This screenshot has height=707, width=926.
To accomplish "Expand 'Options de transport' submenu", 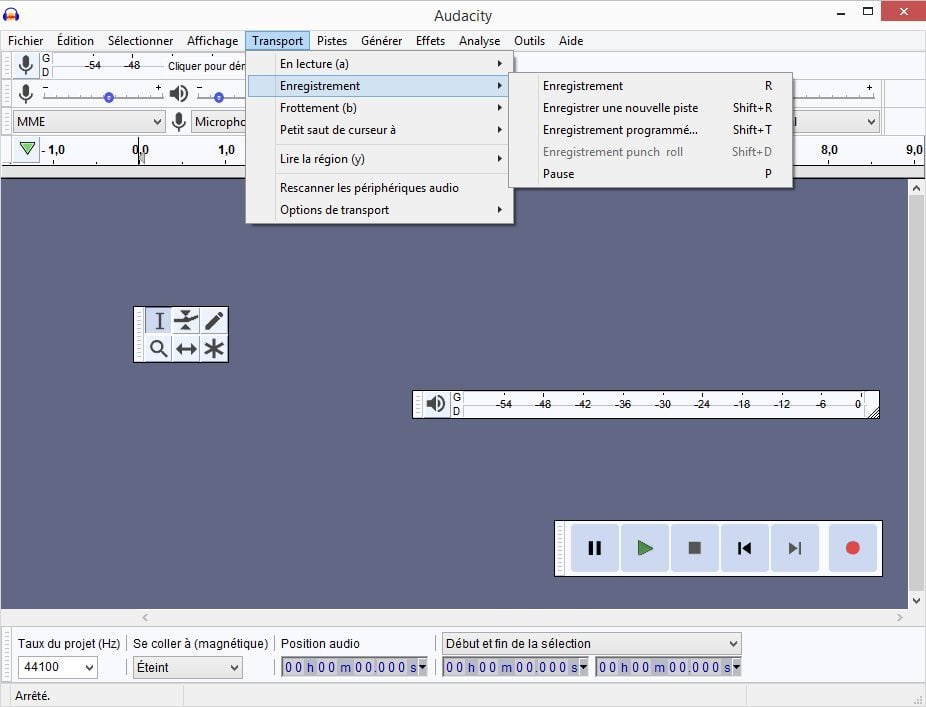I will point(380,210).
